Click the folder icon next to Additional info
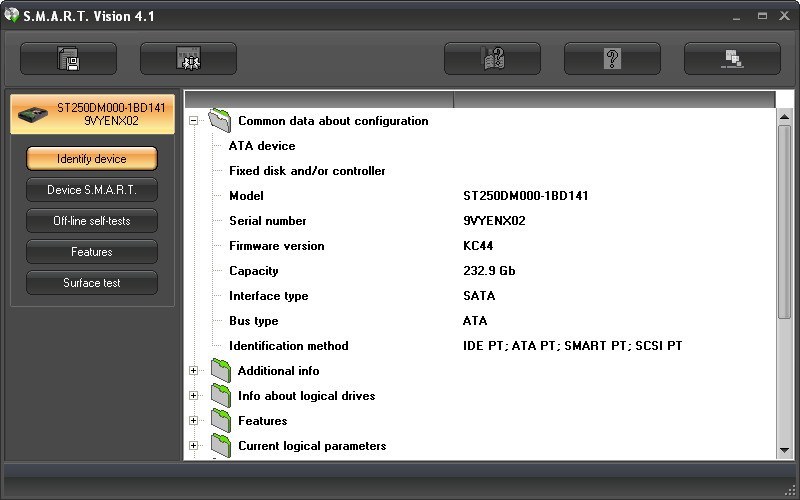This screenshot has height=500, width=800. 220,371
